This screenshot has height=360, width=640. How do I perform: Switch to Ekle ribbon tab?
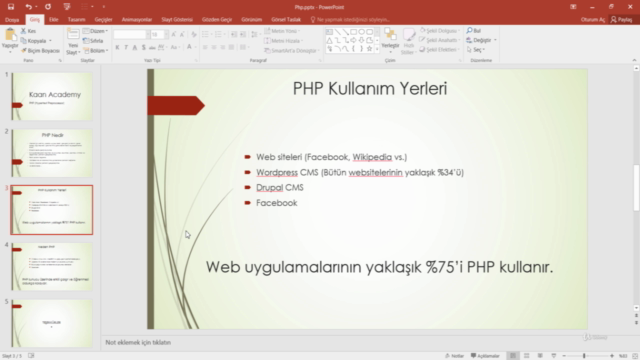coord(53,20)
